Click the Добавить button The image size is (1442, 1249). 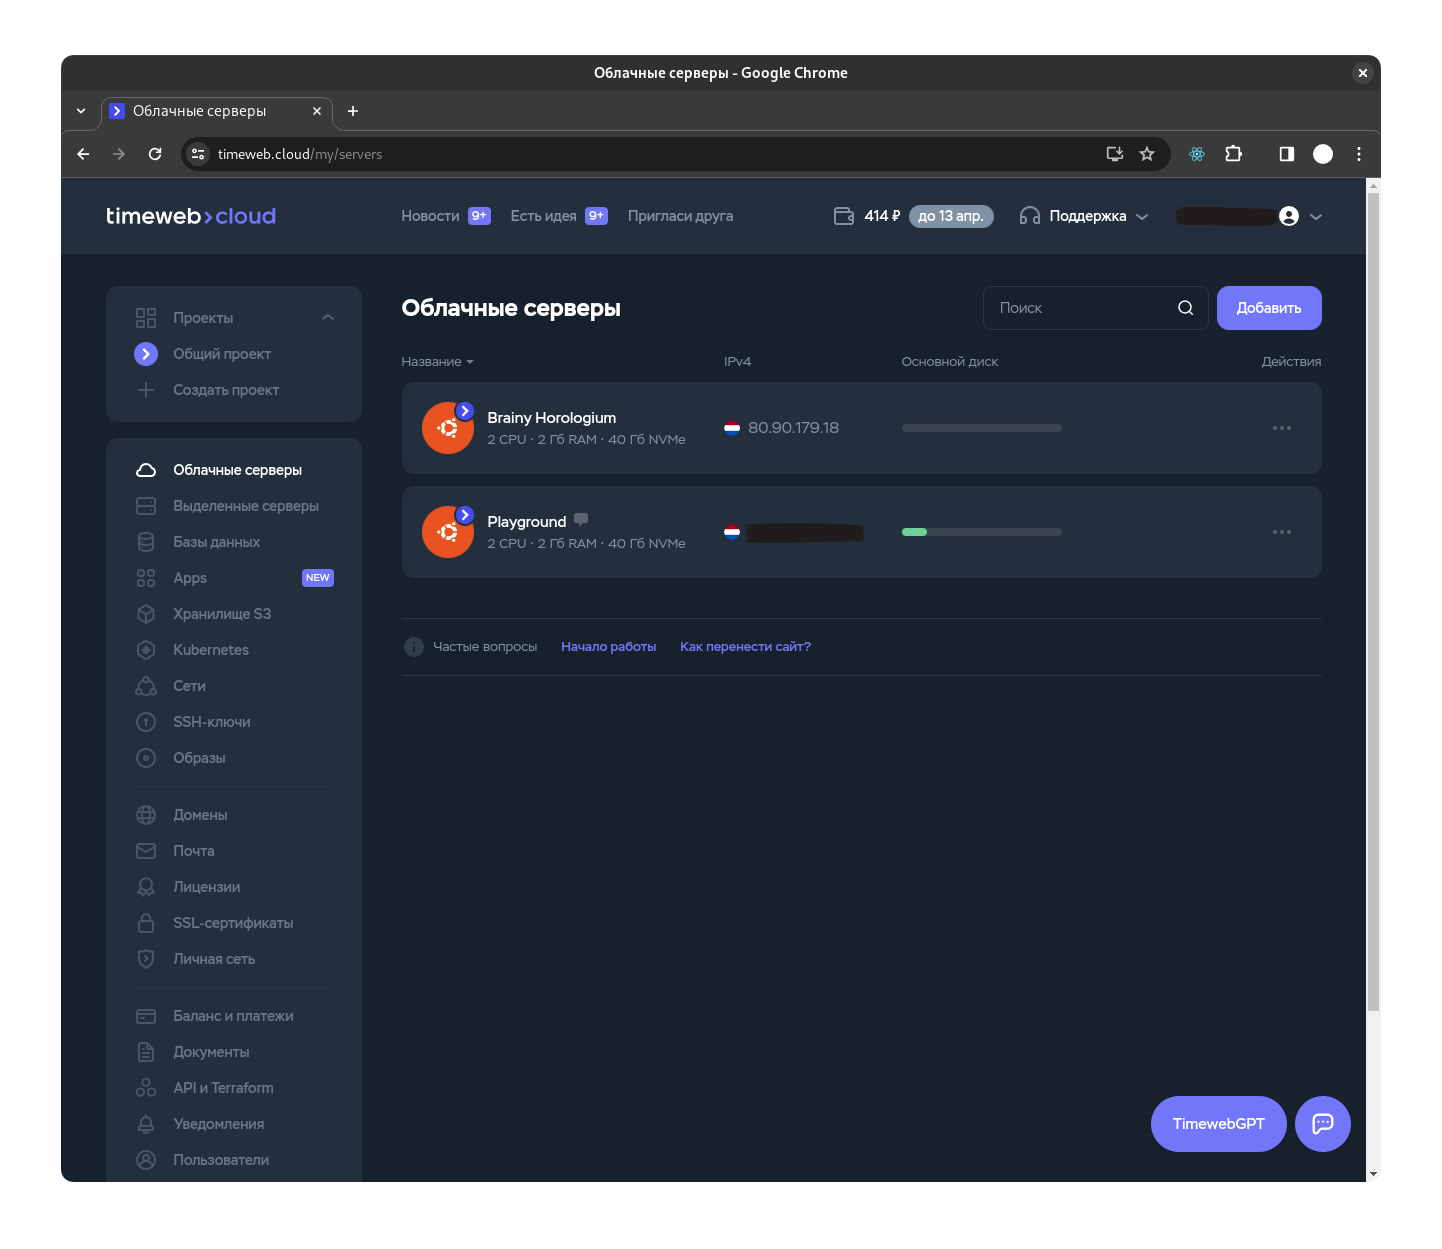(1269, 308)
